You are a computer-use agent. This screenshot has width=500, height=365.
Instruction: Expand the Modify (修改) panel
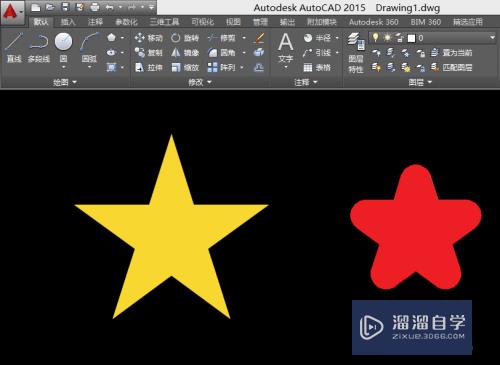pos(200,82)
